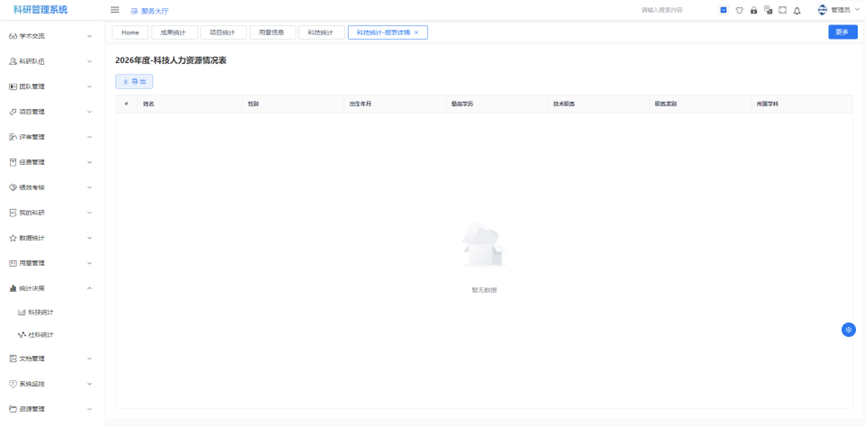Image resolution: width=865 pixels, height=427 pixels.
Task: Toggle fullscreen with the expand icon
Action: (x=782, y=10)
